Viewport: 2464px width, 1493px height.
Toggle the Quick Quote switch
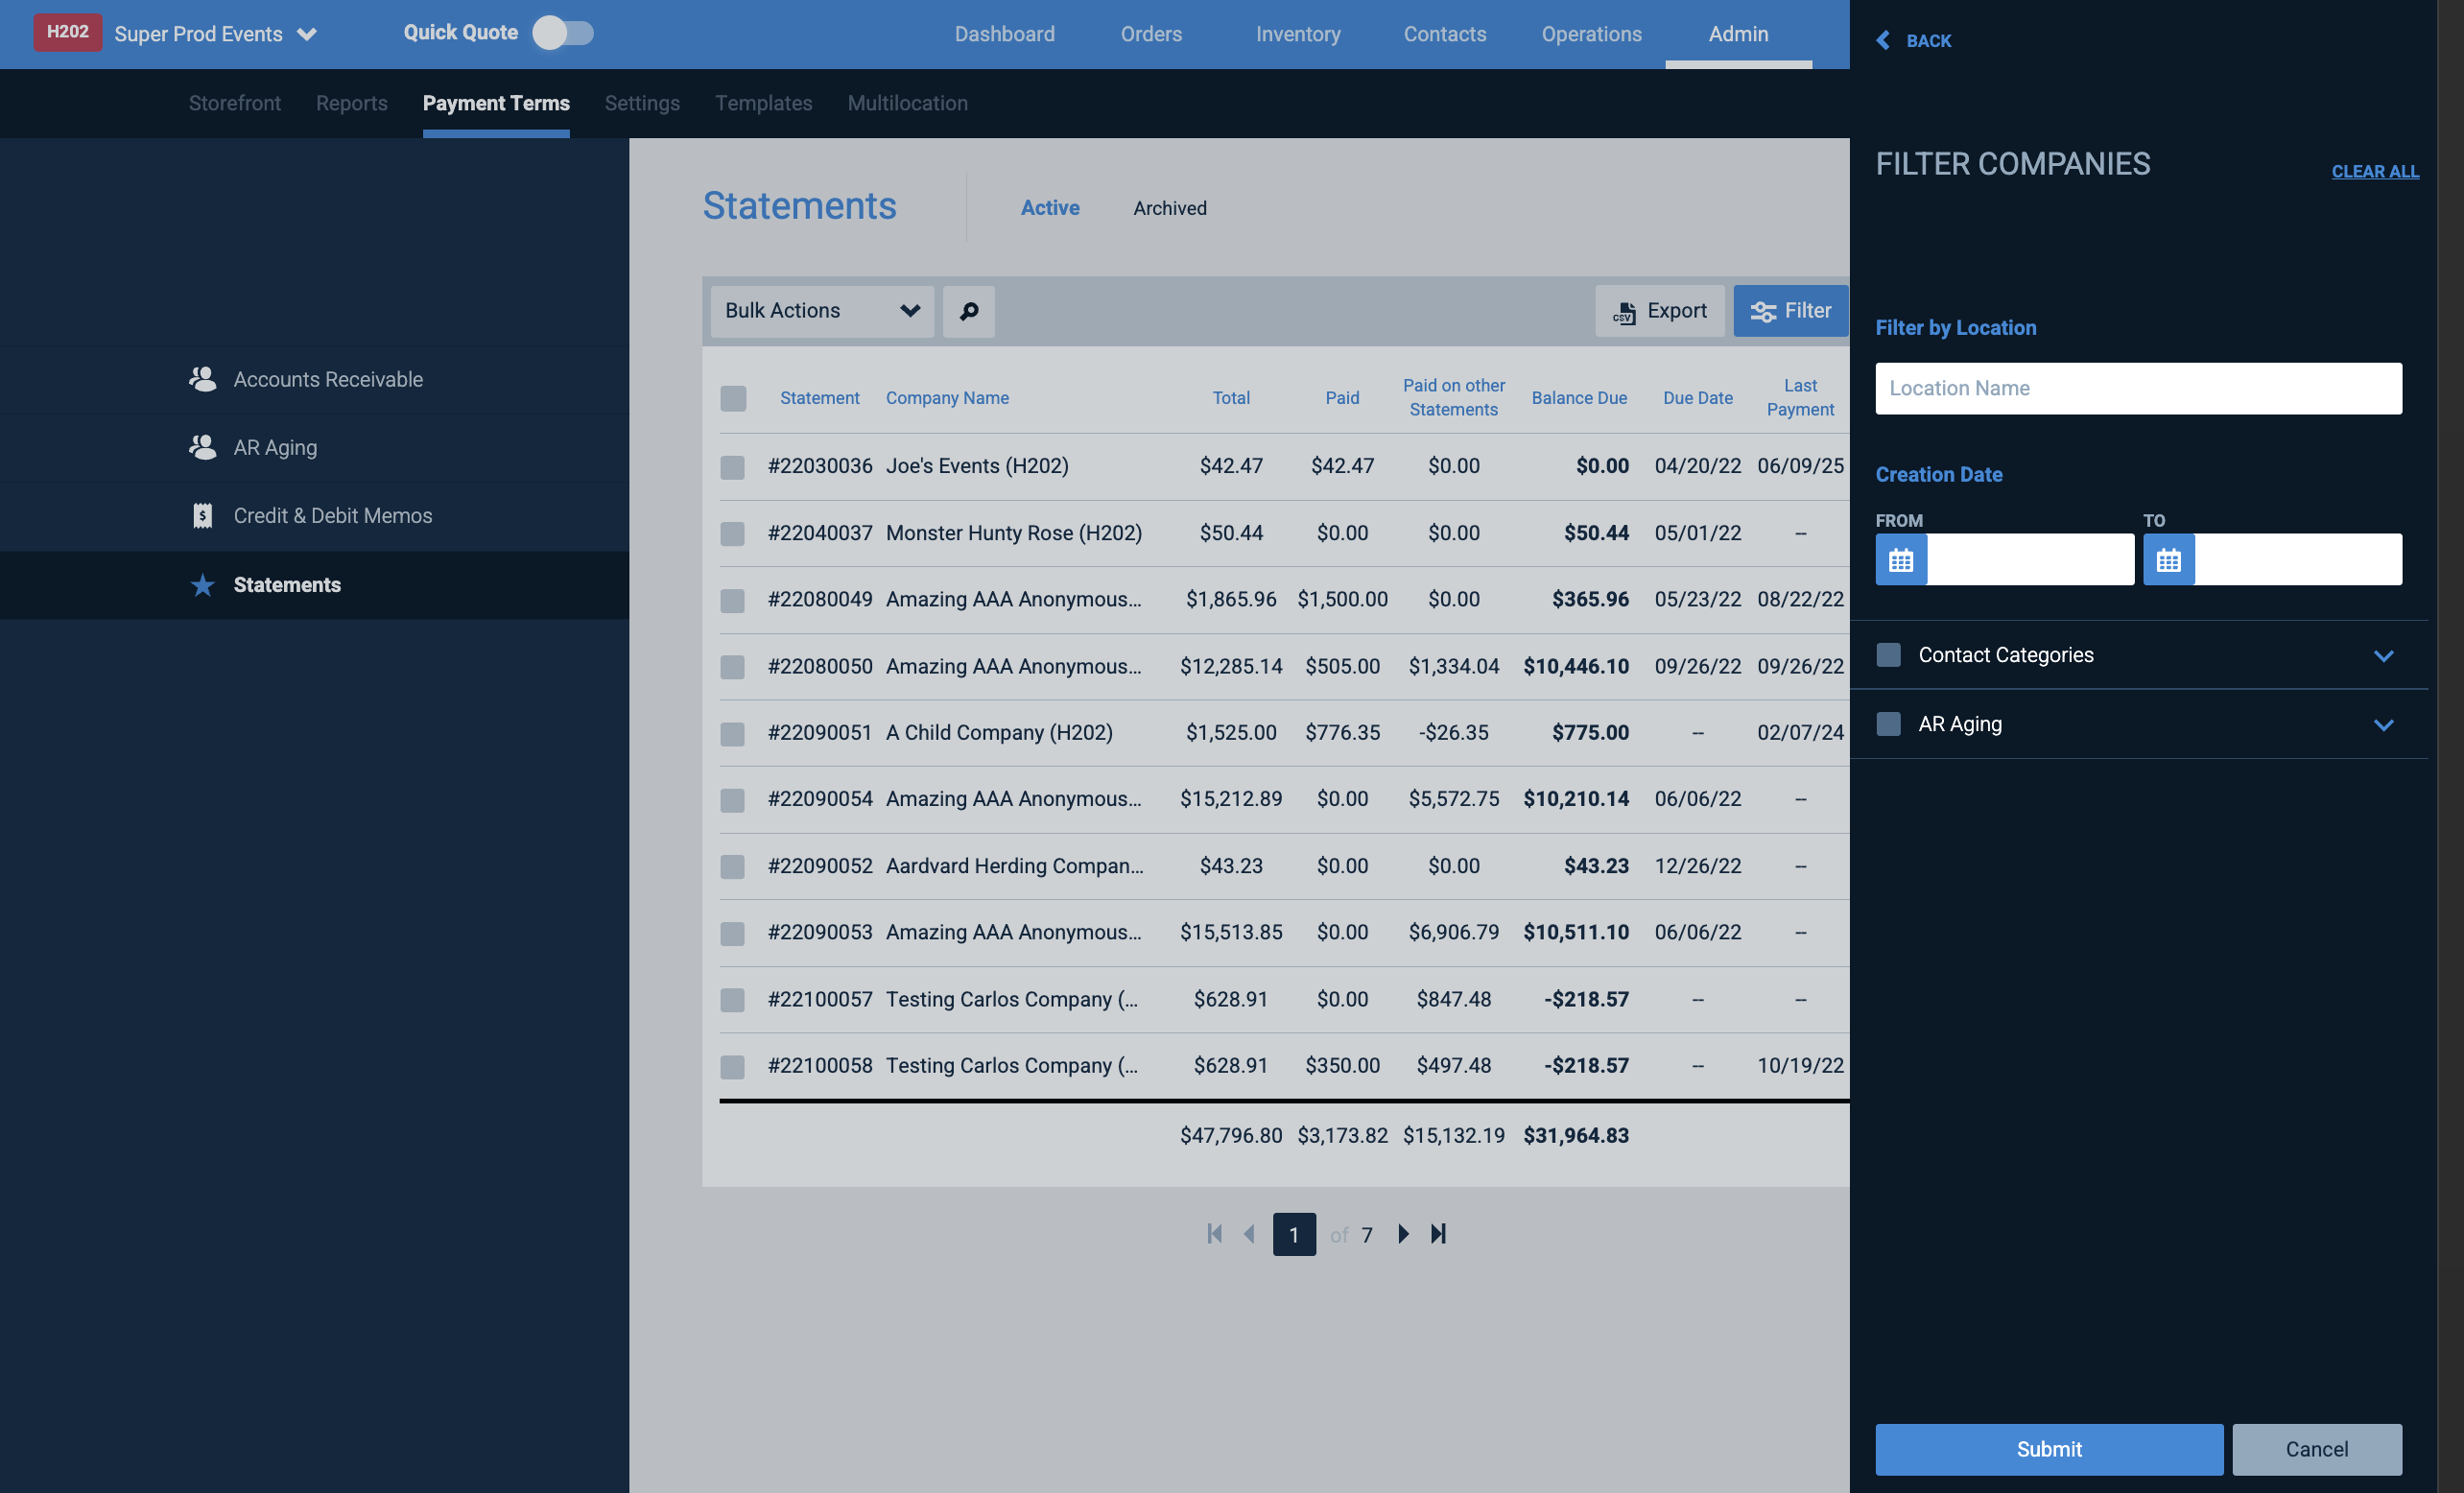pyautogui.click(x=563, y=33)
